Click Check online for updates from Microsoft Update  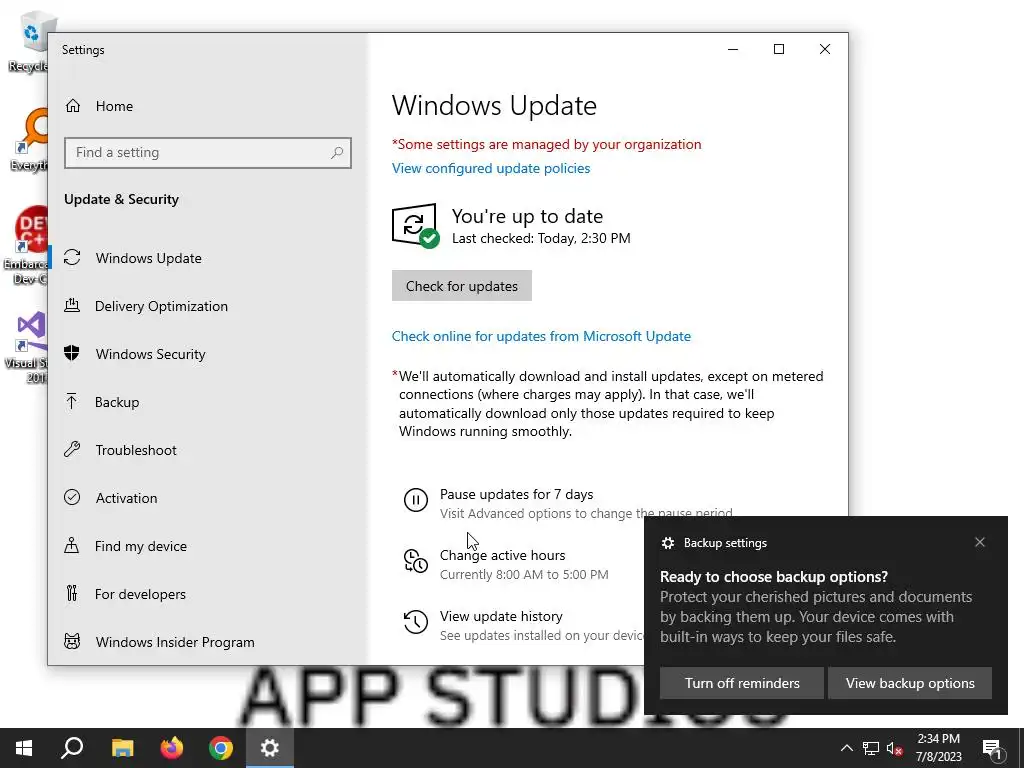point(541,336)
